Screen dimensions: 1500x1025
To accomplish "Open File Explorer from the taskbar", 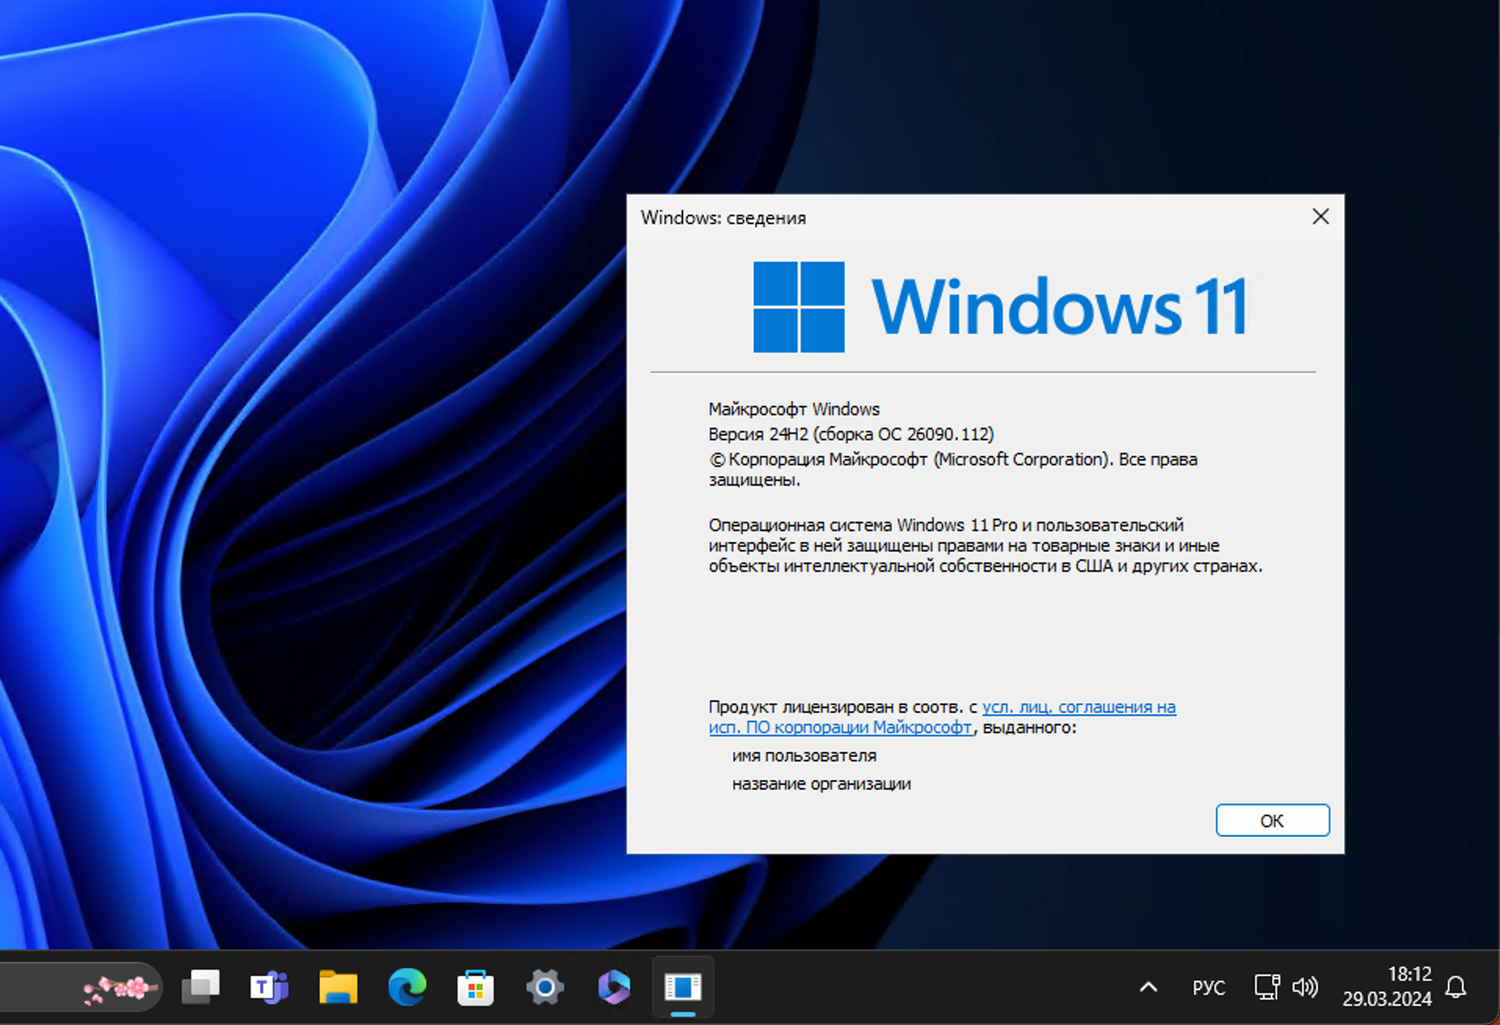I will [x=338, y=988].
